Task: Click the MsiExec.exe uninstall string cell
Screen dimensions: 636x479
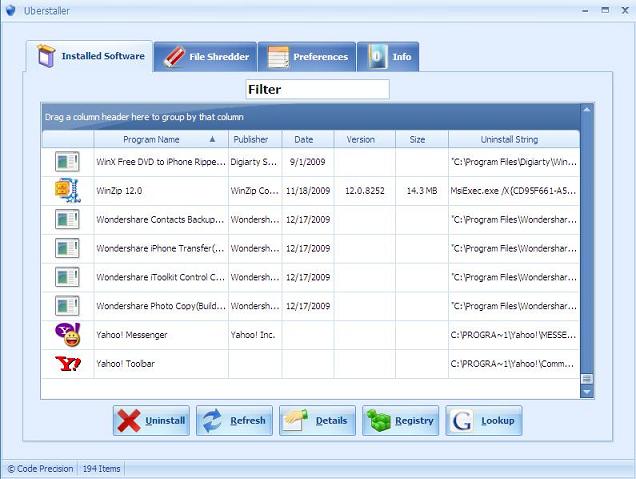Action: click(514, 191)
